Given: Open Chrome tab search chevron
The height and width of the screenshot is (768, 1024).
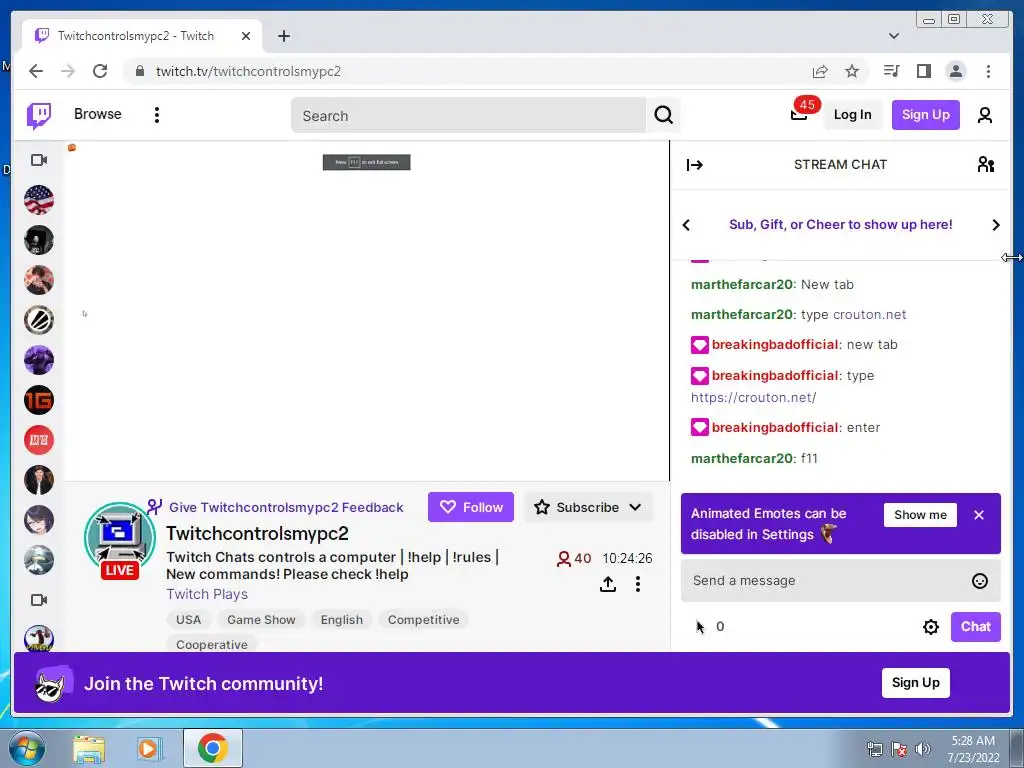Looking at the screenshot, I should pos(894,36).
